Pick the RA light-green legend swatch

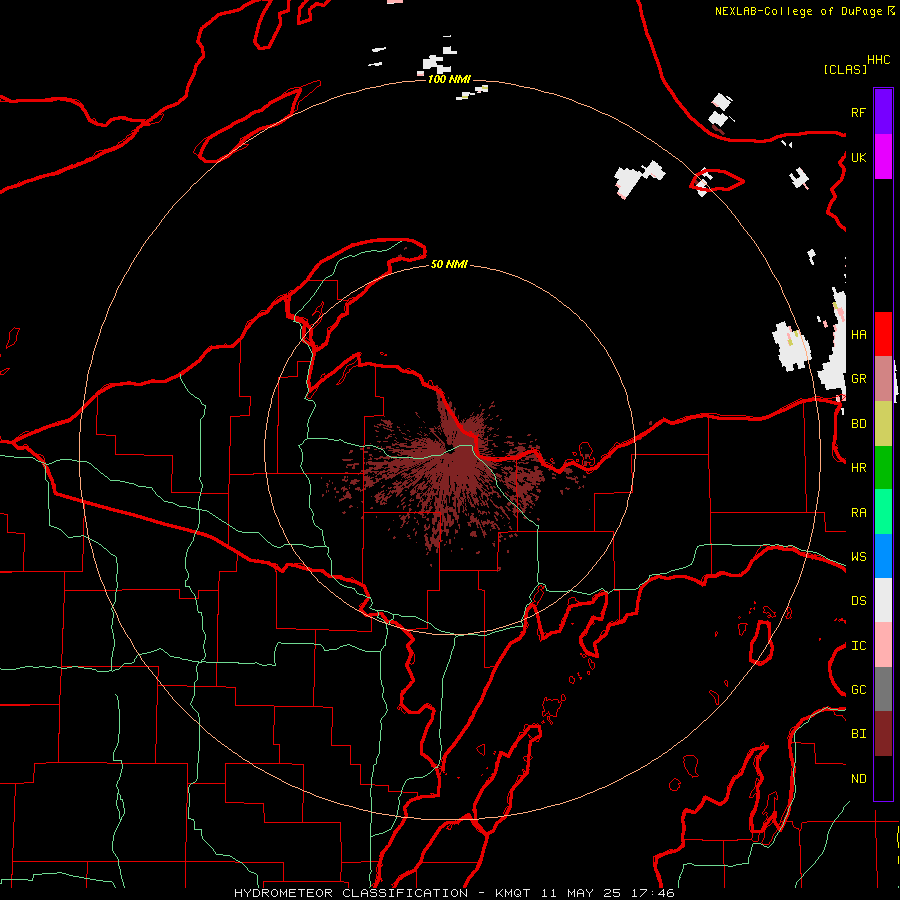[x=883, y=512]
